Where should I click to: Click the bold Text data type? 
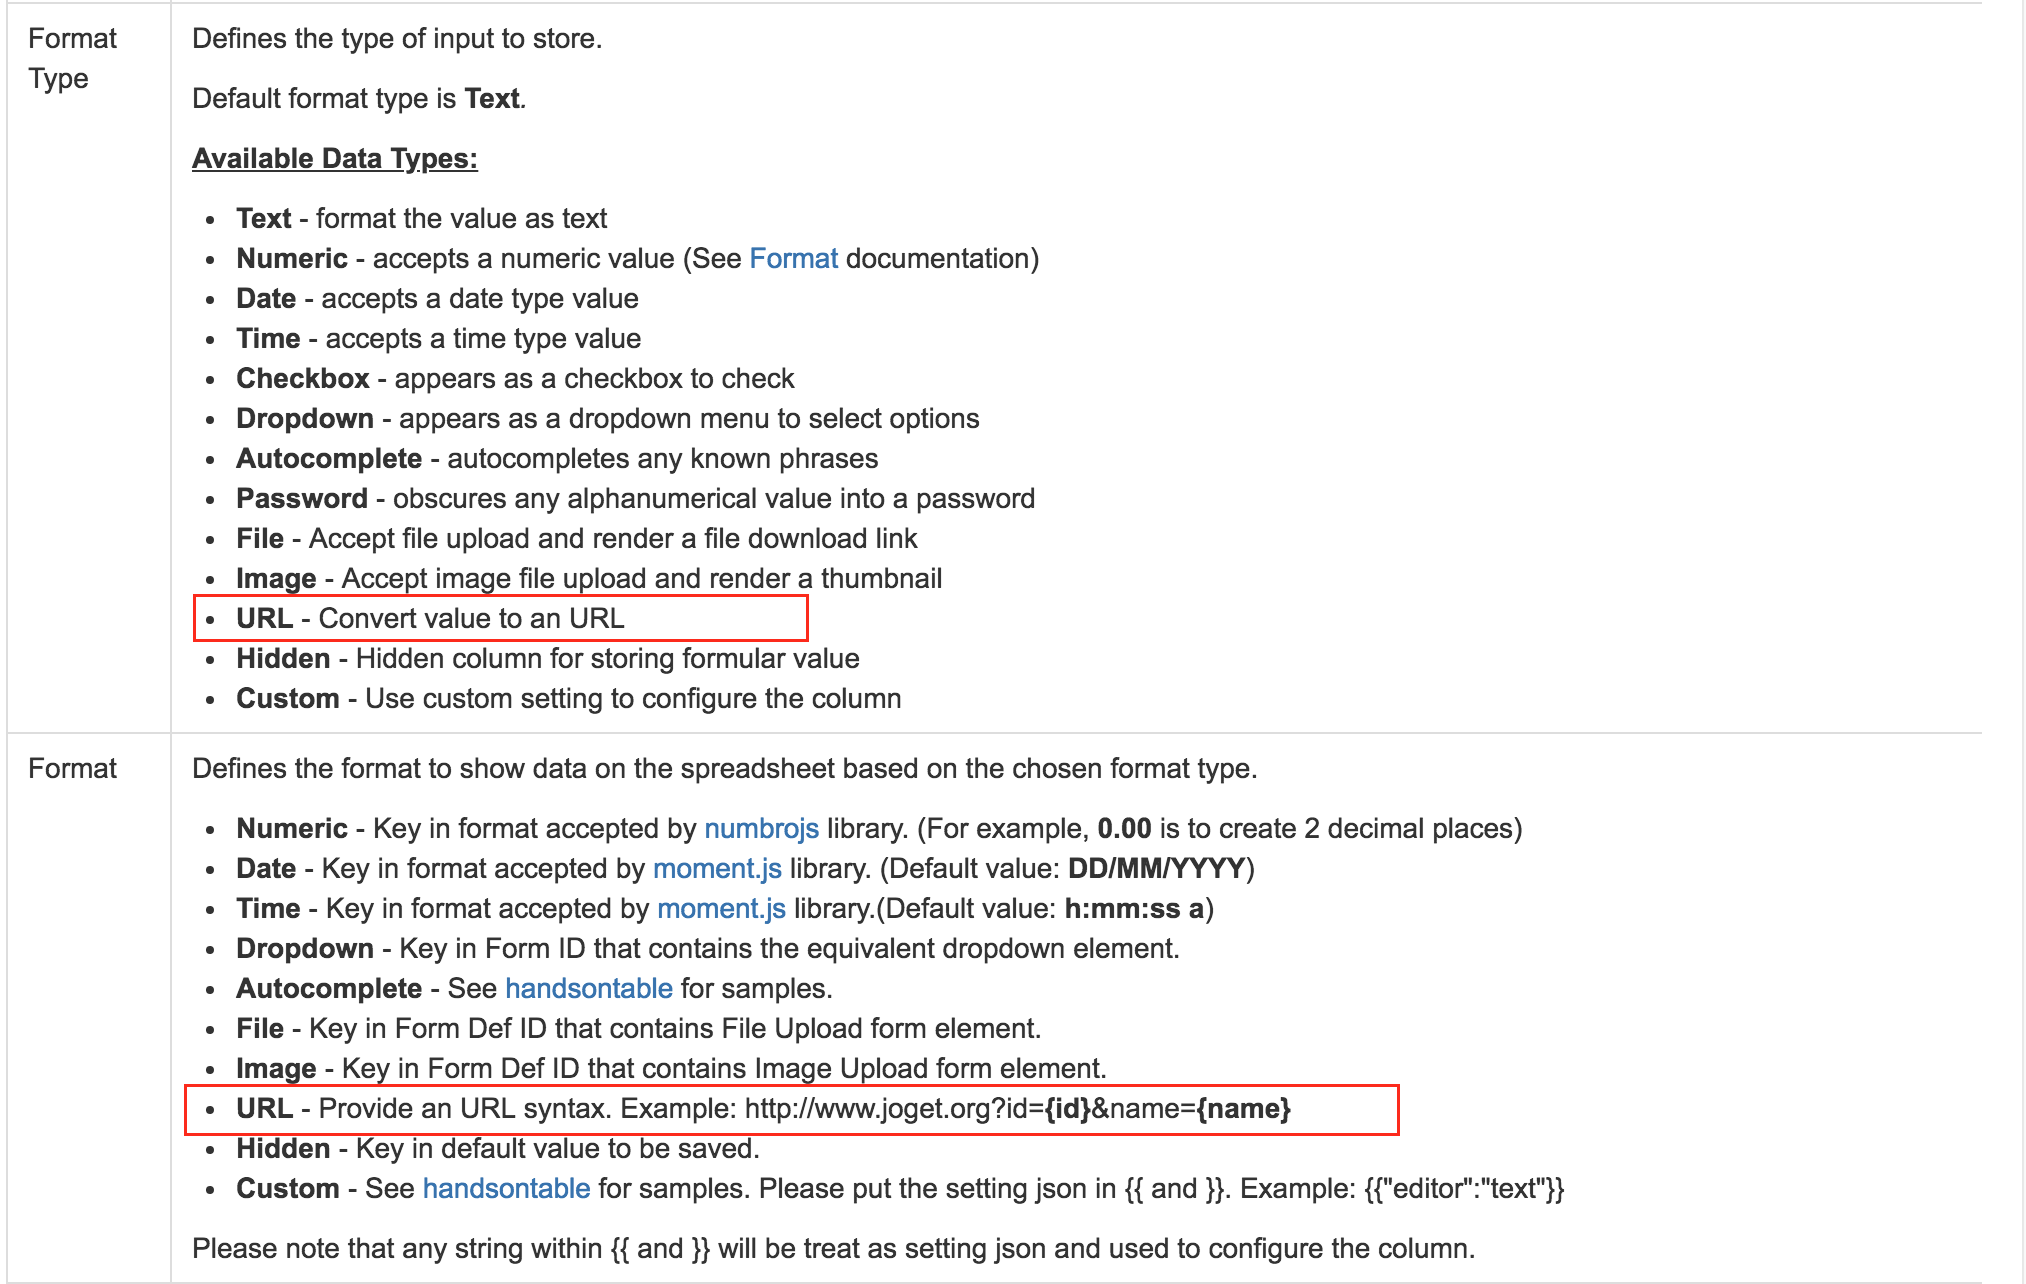(x=264, y=218)
